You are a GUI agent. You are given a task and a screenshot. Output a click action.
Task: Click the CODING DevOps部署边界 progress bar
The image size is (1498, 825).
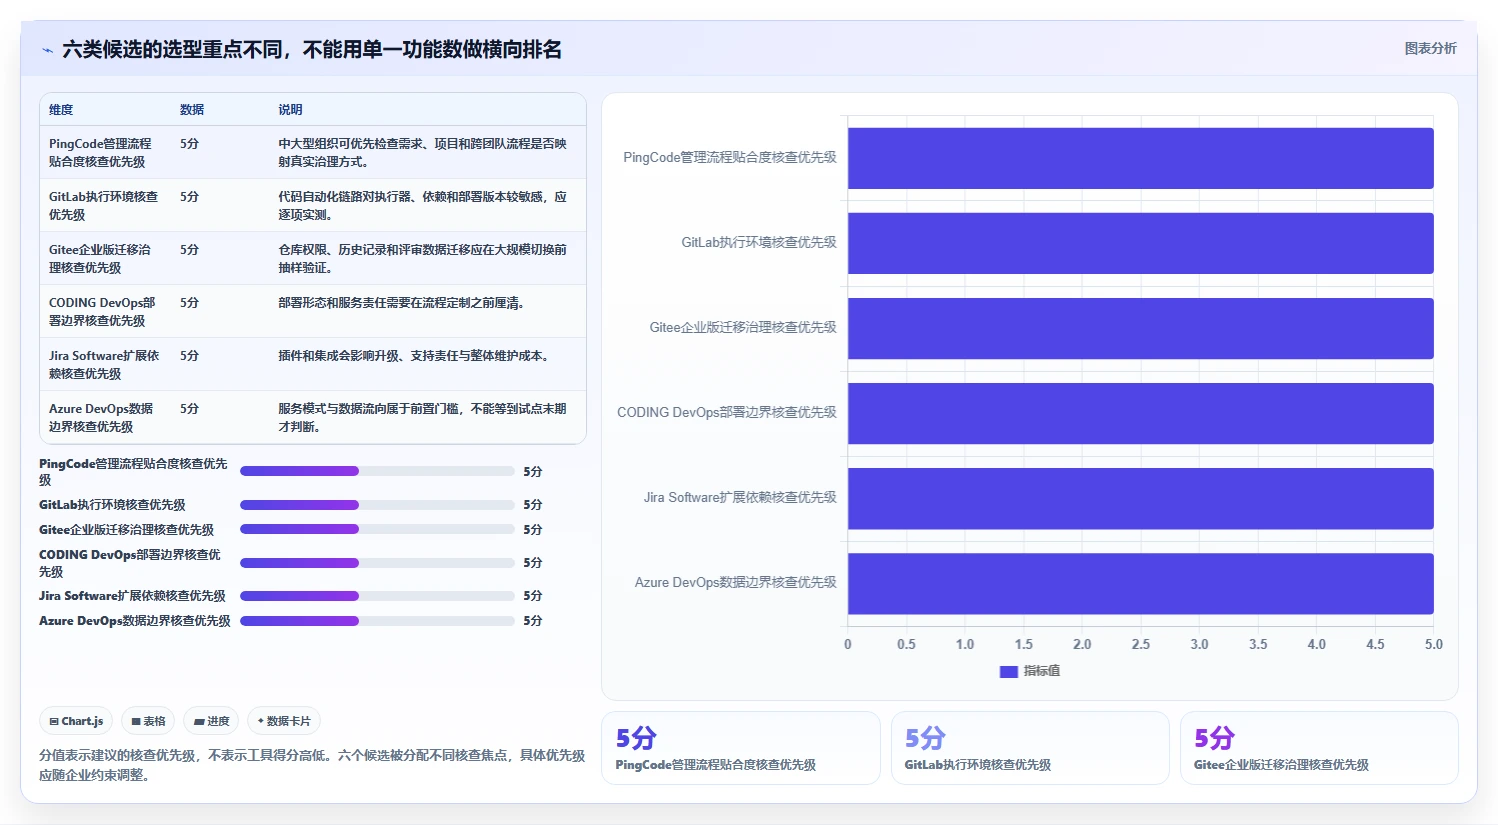[x=377, y=563]
